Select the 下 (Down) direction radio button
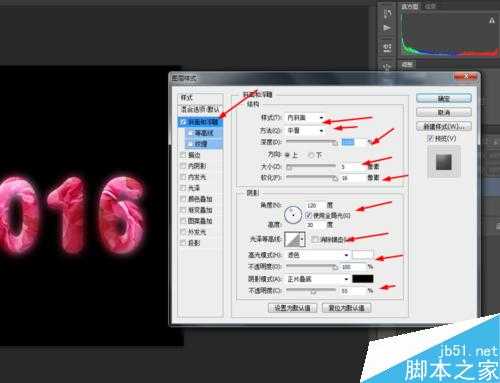500x383 pixels. (311, 155)
